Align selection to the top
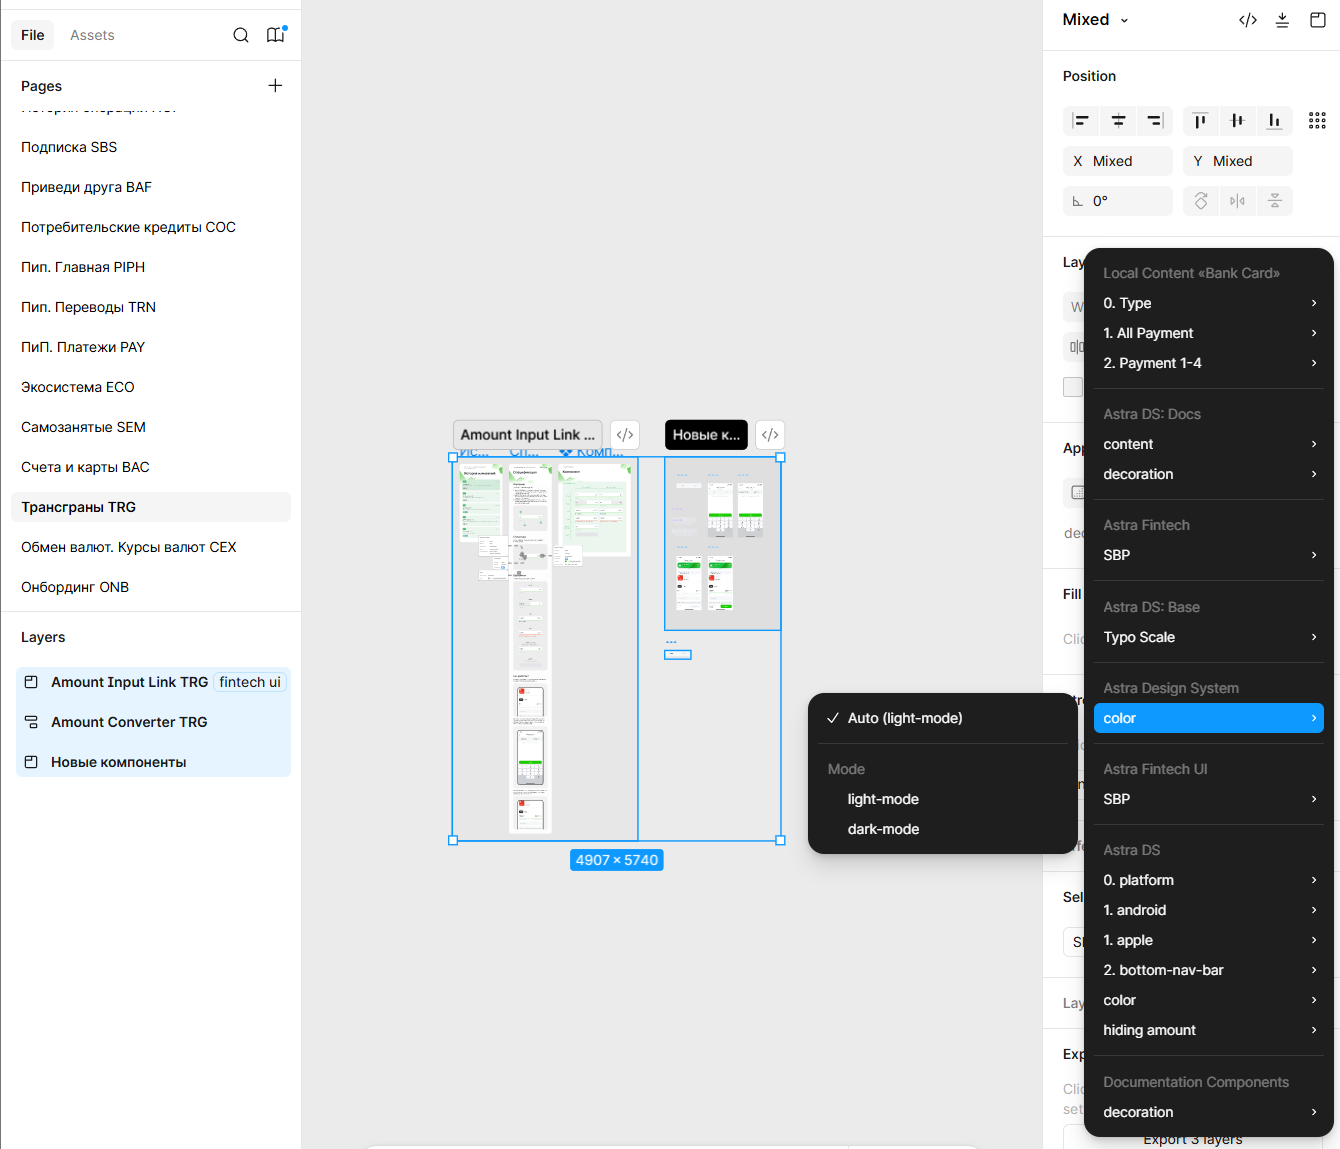The image size is (1340, 1149). tap(1200, 121)
